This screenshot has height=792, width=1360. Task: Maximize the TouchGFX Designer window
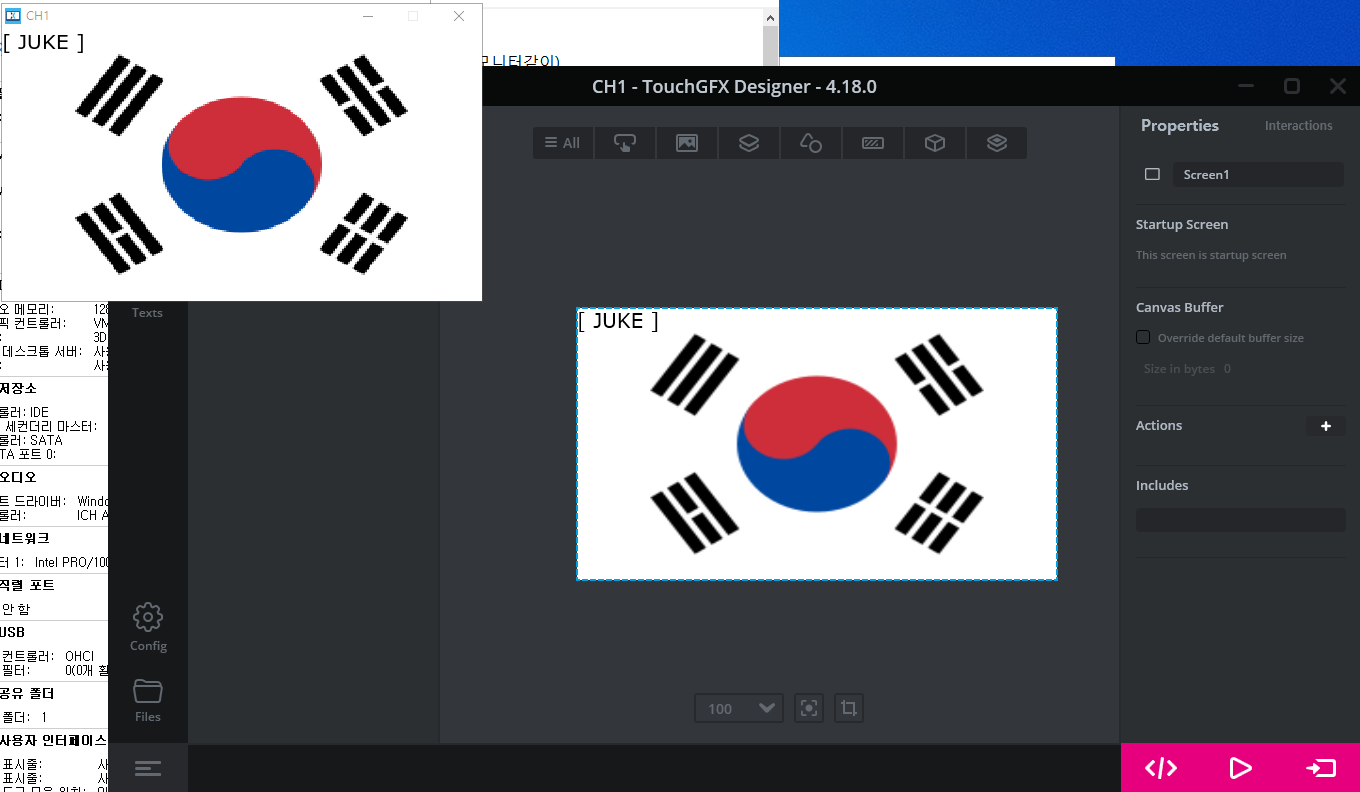[x=1292, y=86]
